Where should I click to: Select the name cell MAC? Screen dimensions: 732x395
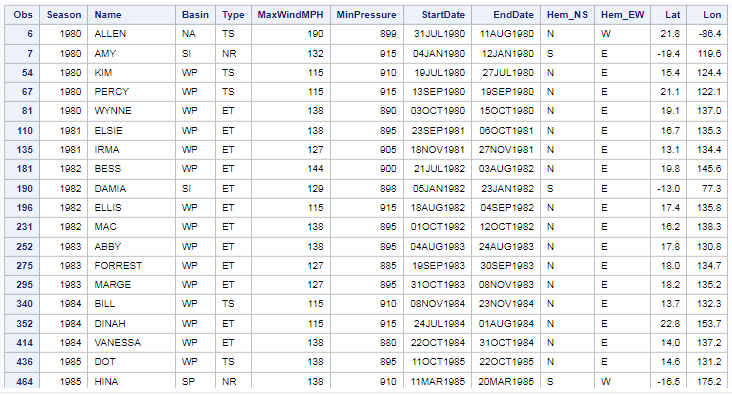(132, 227)
